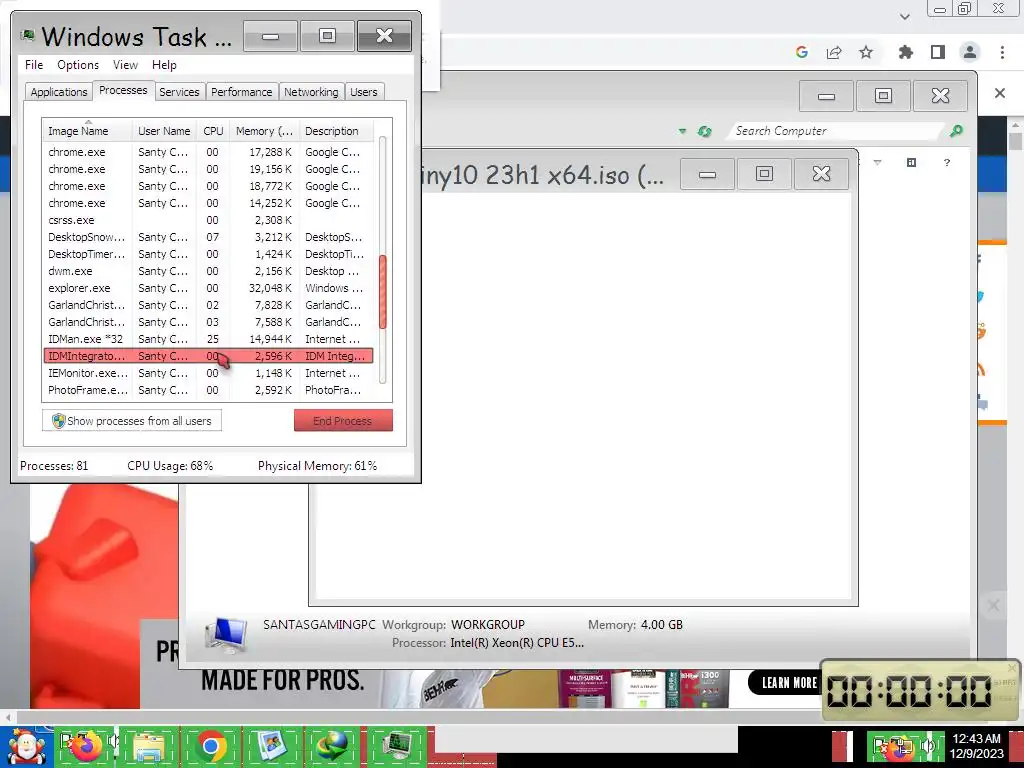
Task: Focus the Search Computer field
Action: 836,131
